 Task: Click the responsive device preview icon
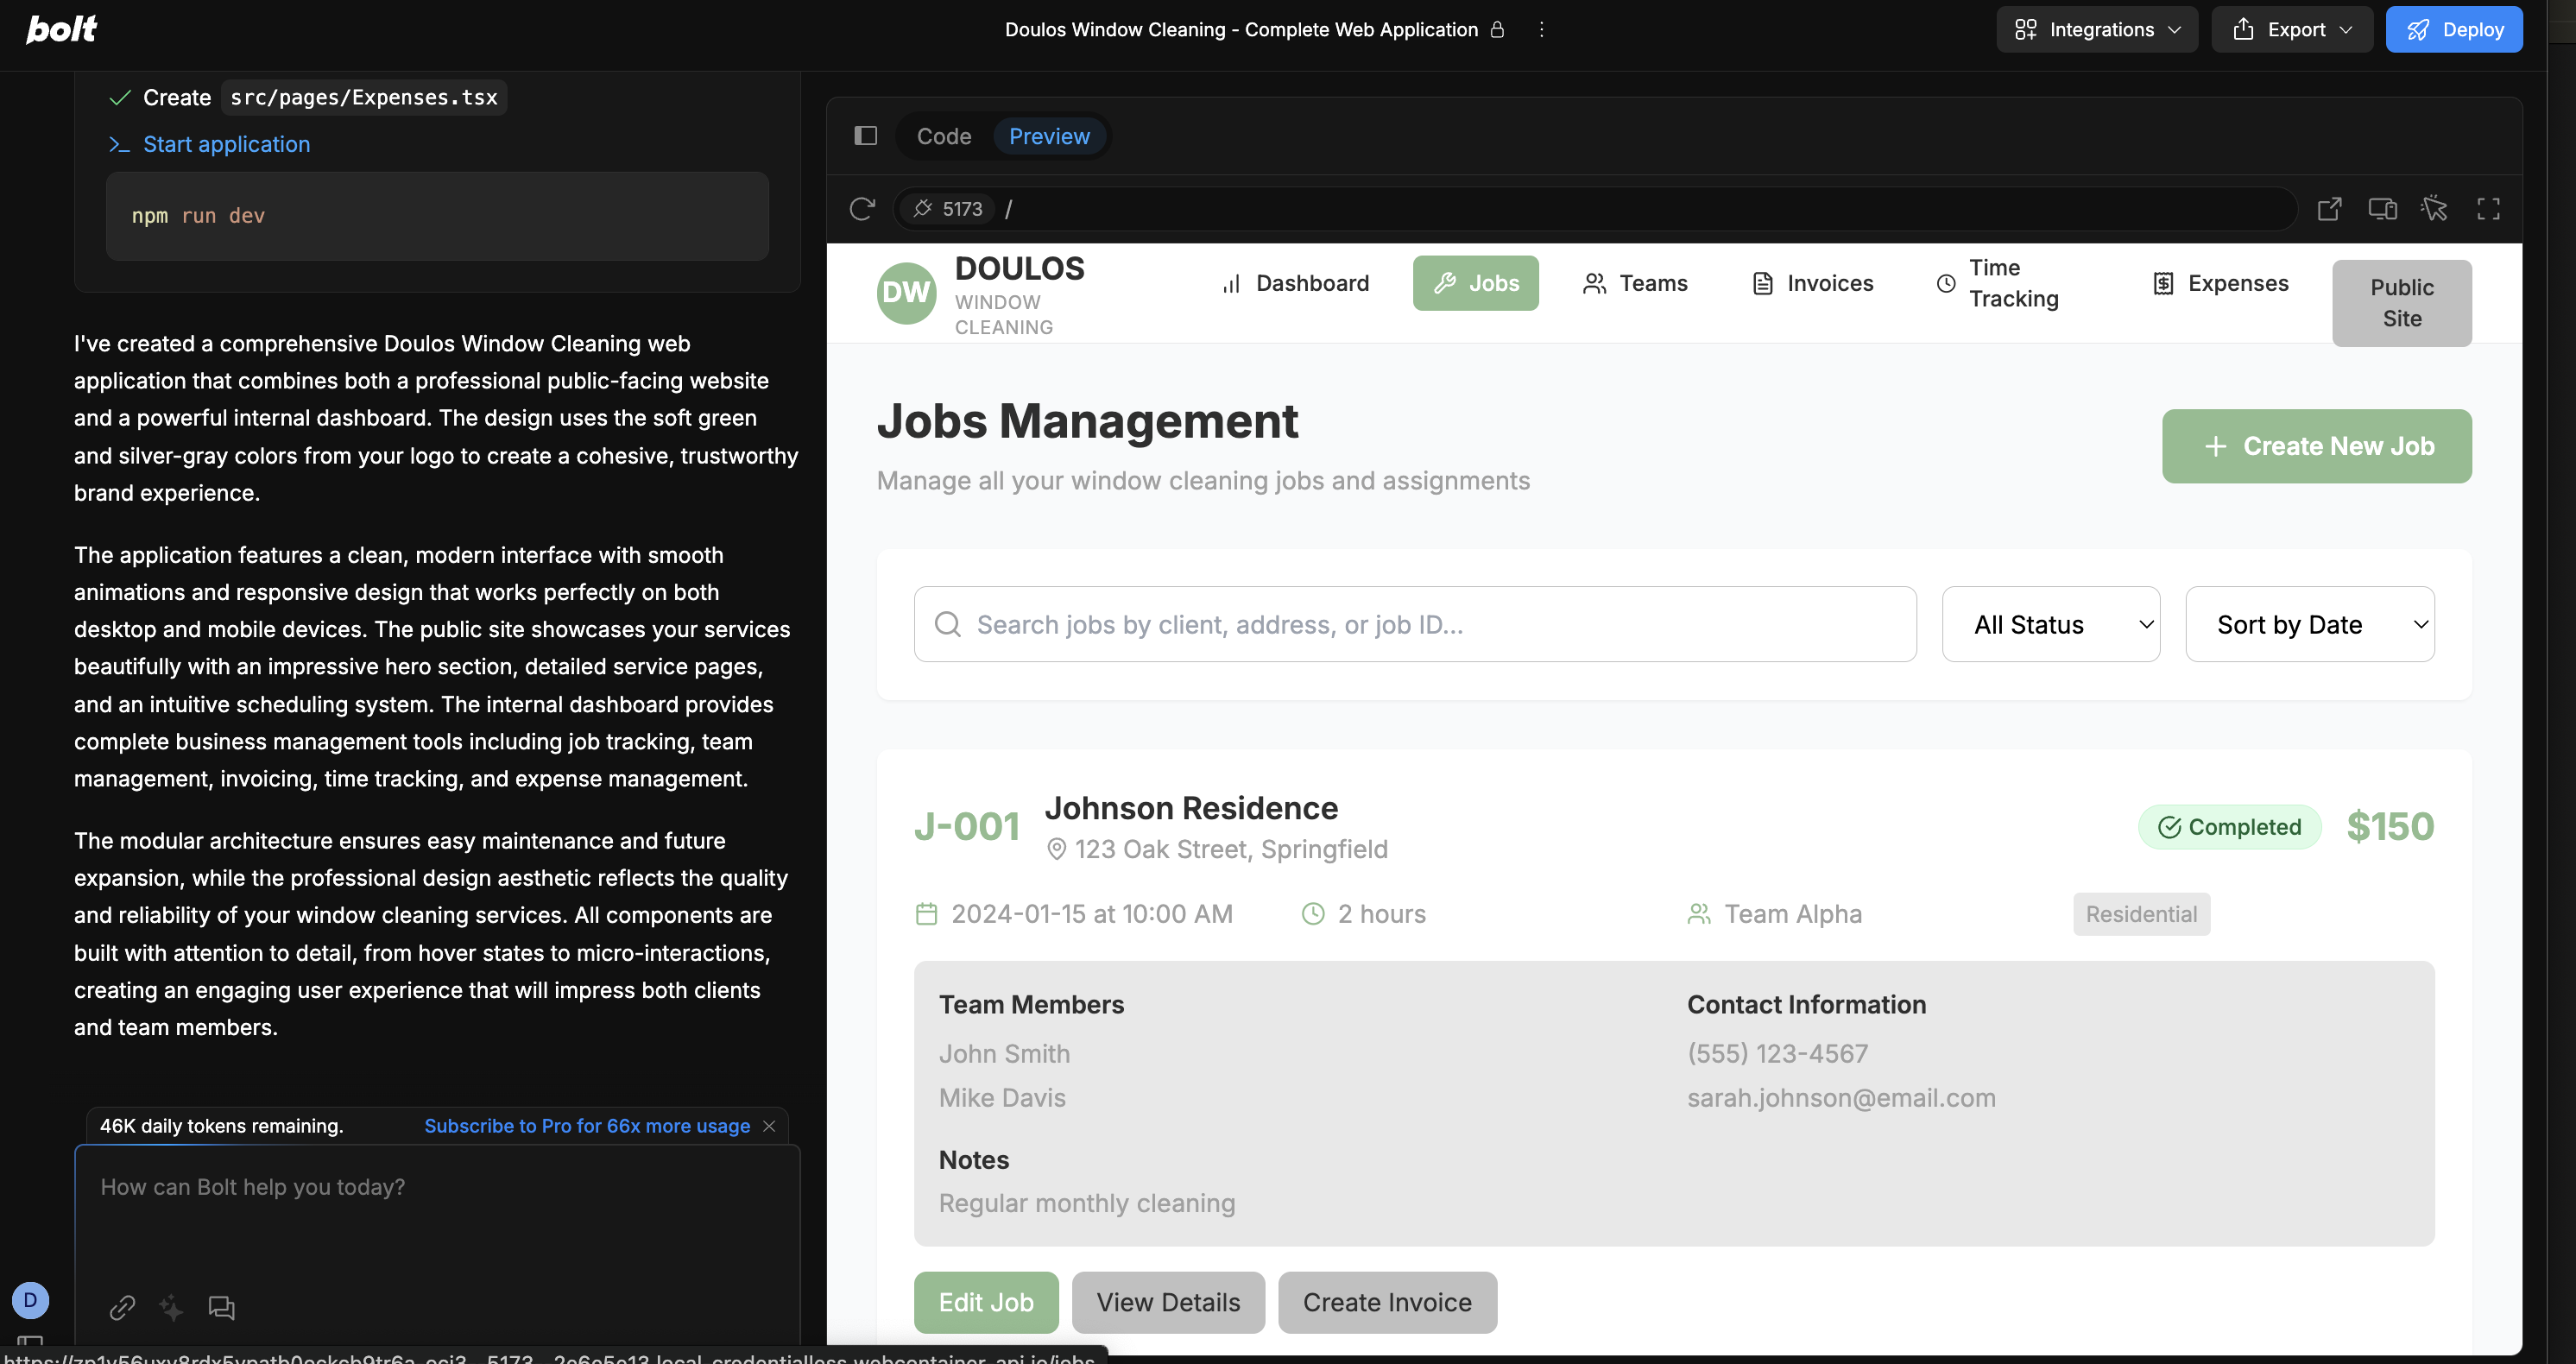[x=2382, y=209]
